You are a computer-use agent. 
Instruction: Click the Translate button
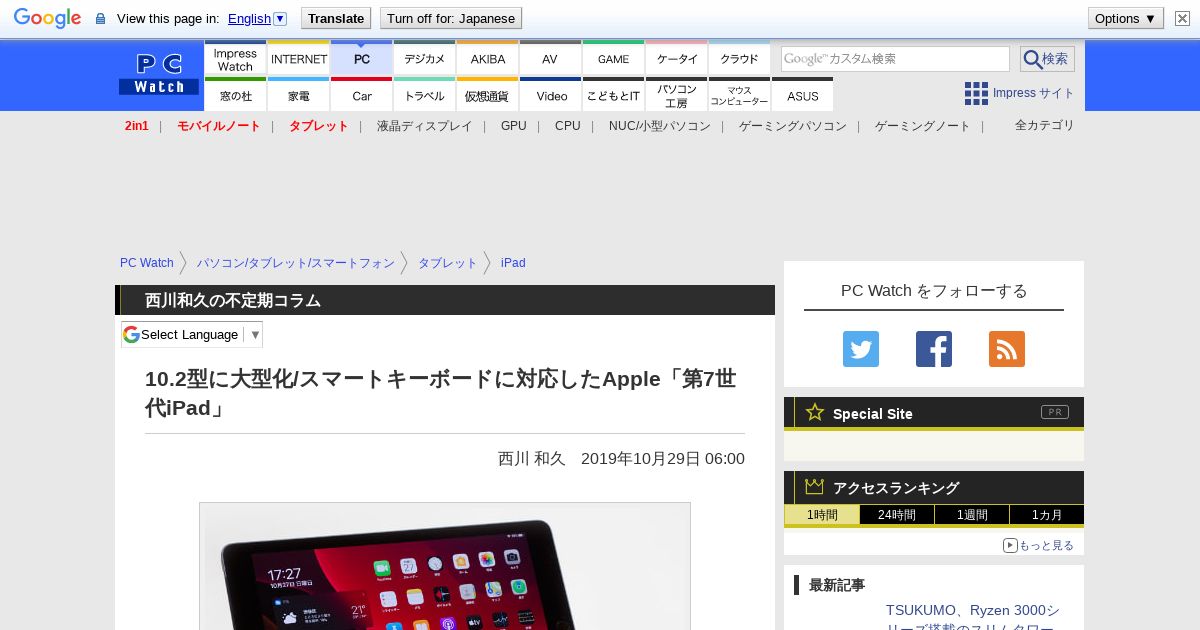[335, 18]
